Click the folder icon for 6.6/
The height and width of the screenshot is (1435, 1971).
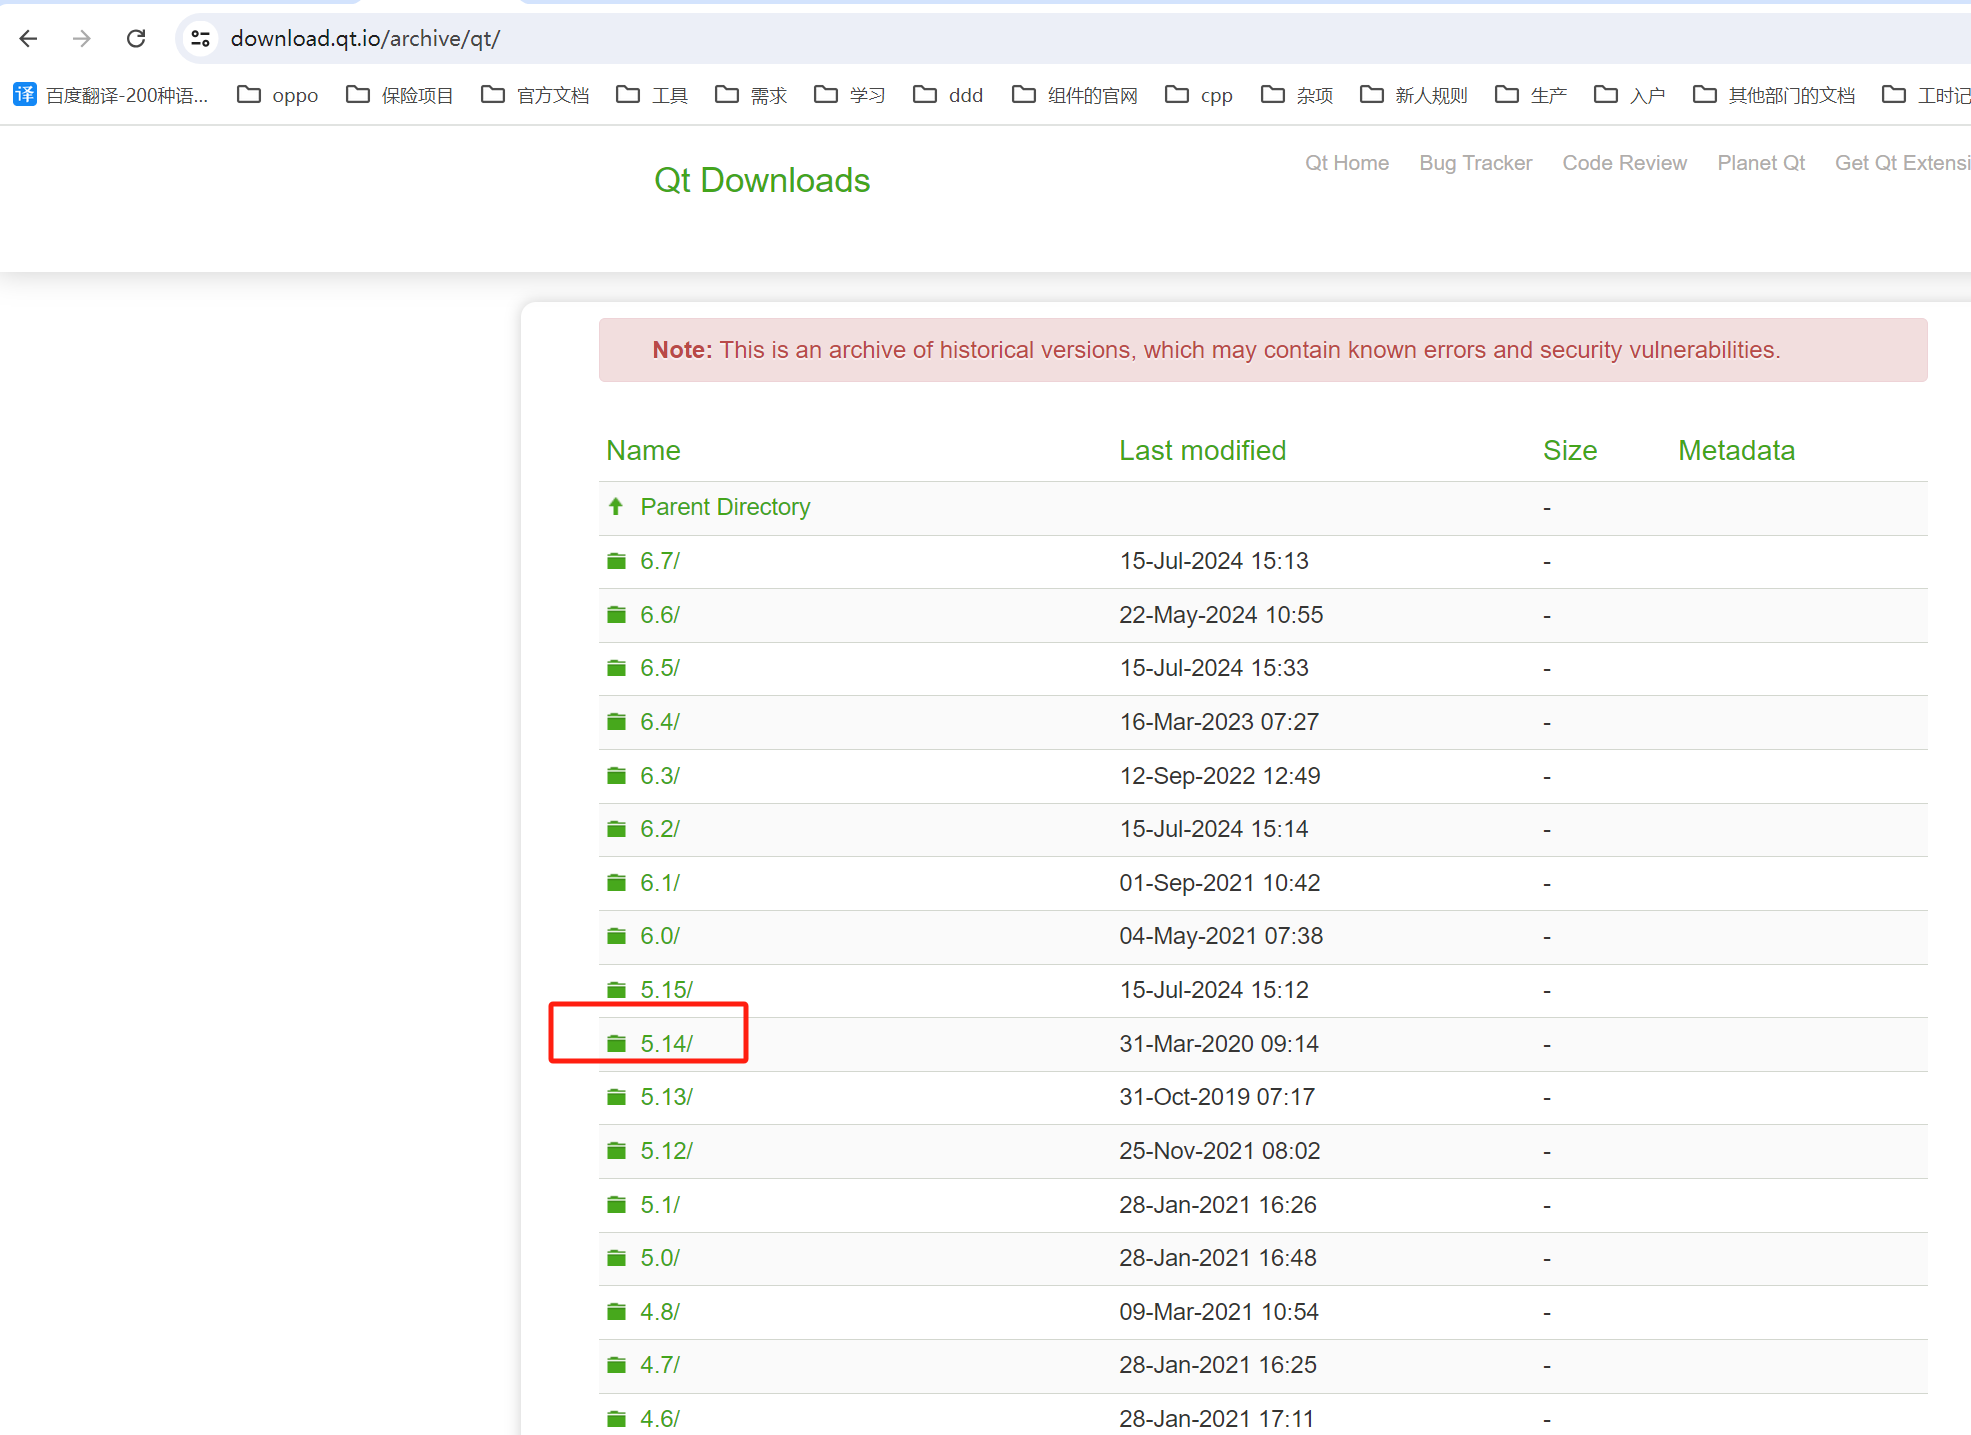tap(616, 615)
